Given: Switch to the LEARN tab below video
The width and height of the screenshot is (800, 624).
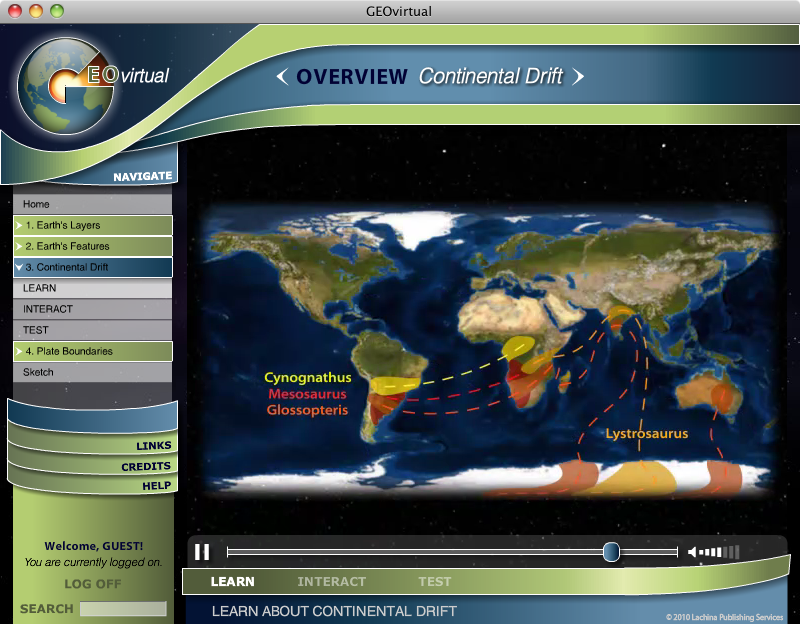Looking at the screenshot, I should point(233,582).
